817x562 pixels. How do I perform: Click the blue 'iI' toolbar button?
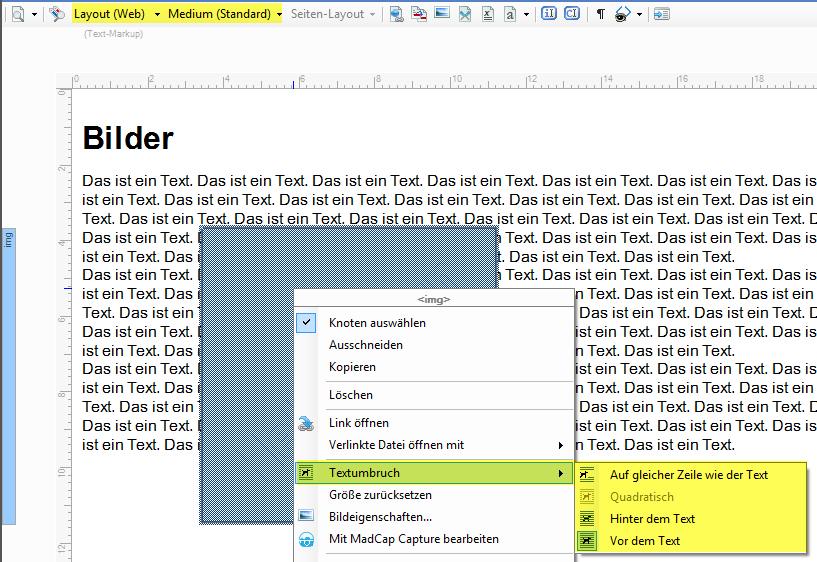point(549,14)
